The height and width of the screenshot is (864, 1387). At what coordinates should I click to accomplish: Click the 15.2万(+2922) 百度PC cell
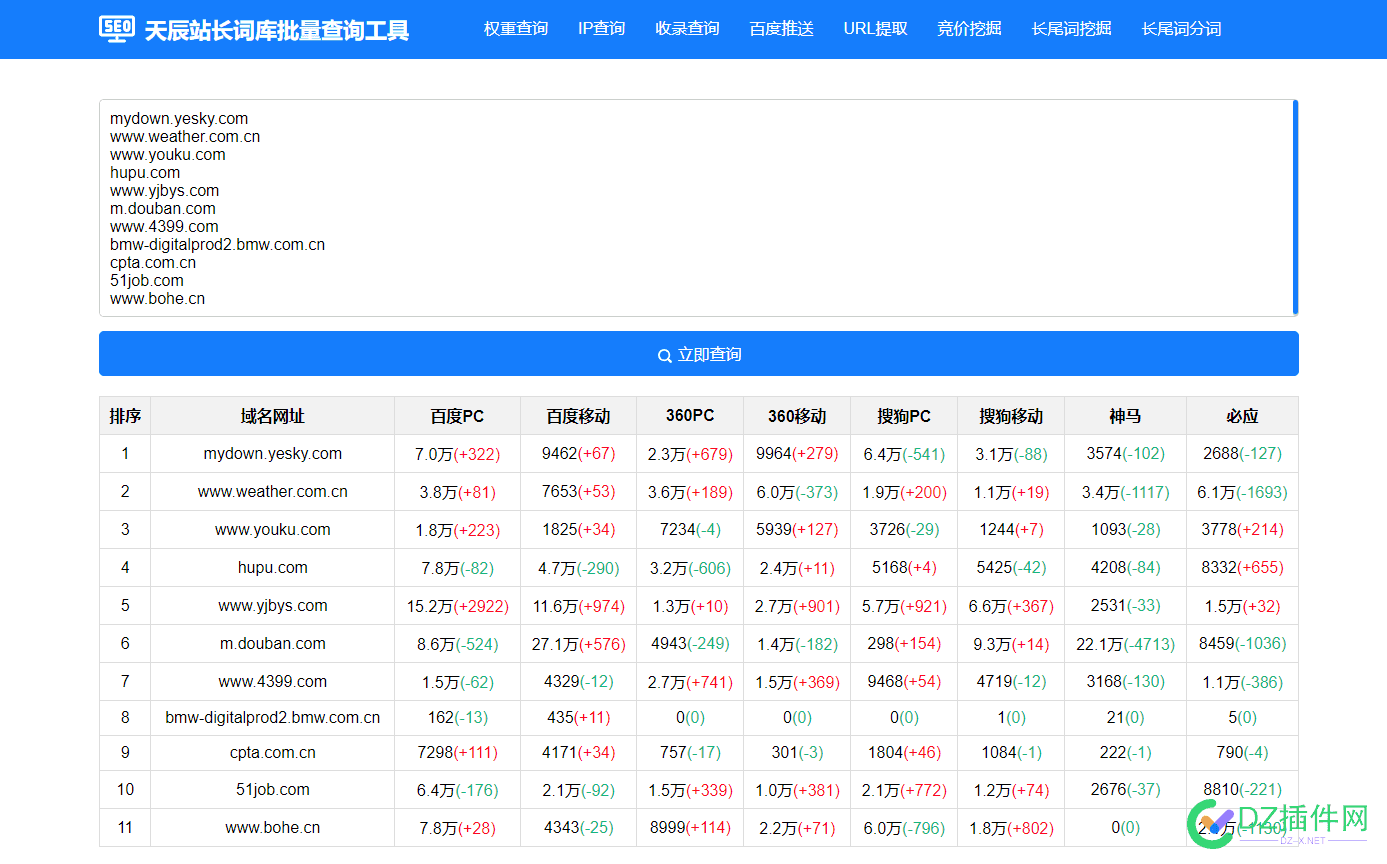(458, 606)
